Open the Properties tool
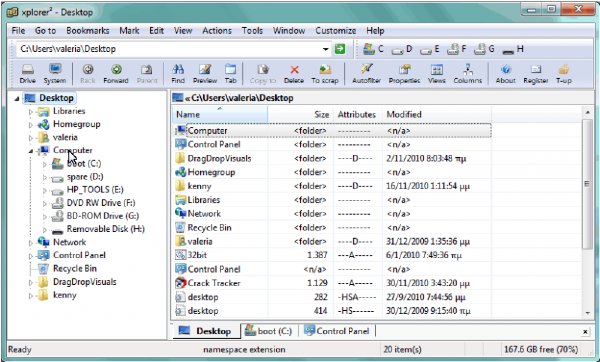The image size is (600, 362). (404, 73)
